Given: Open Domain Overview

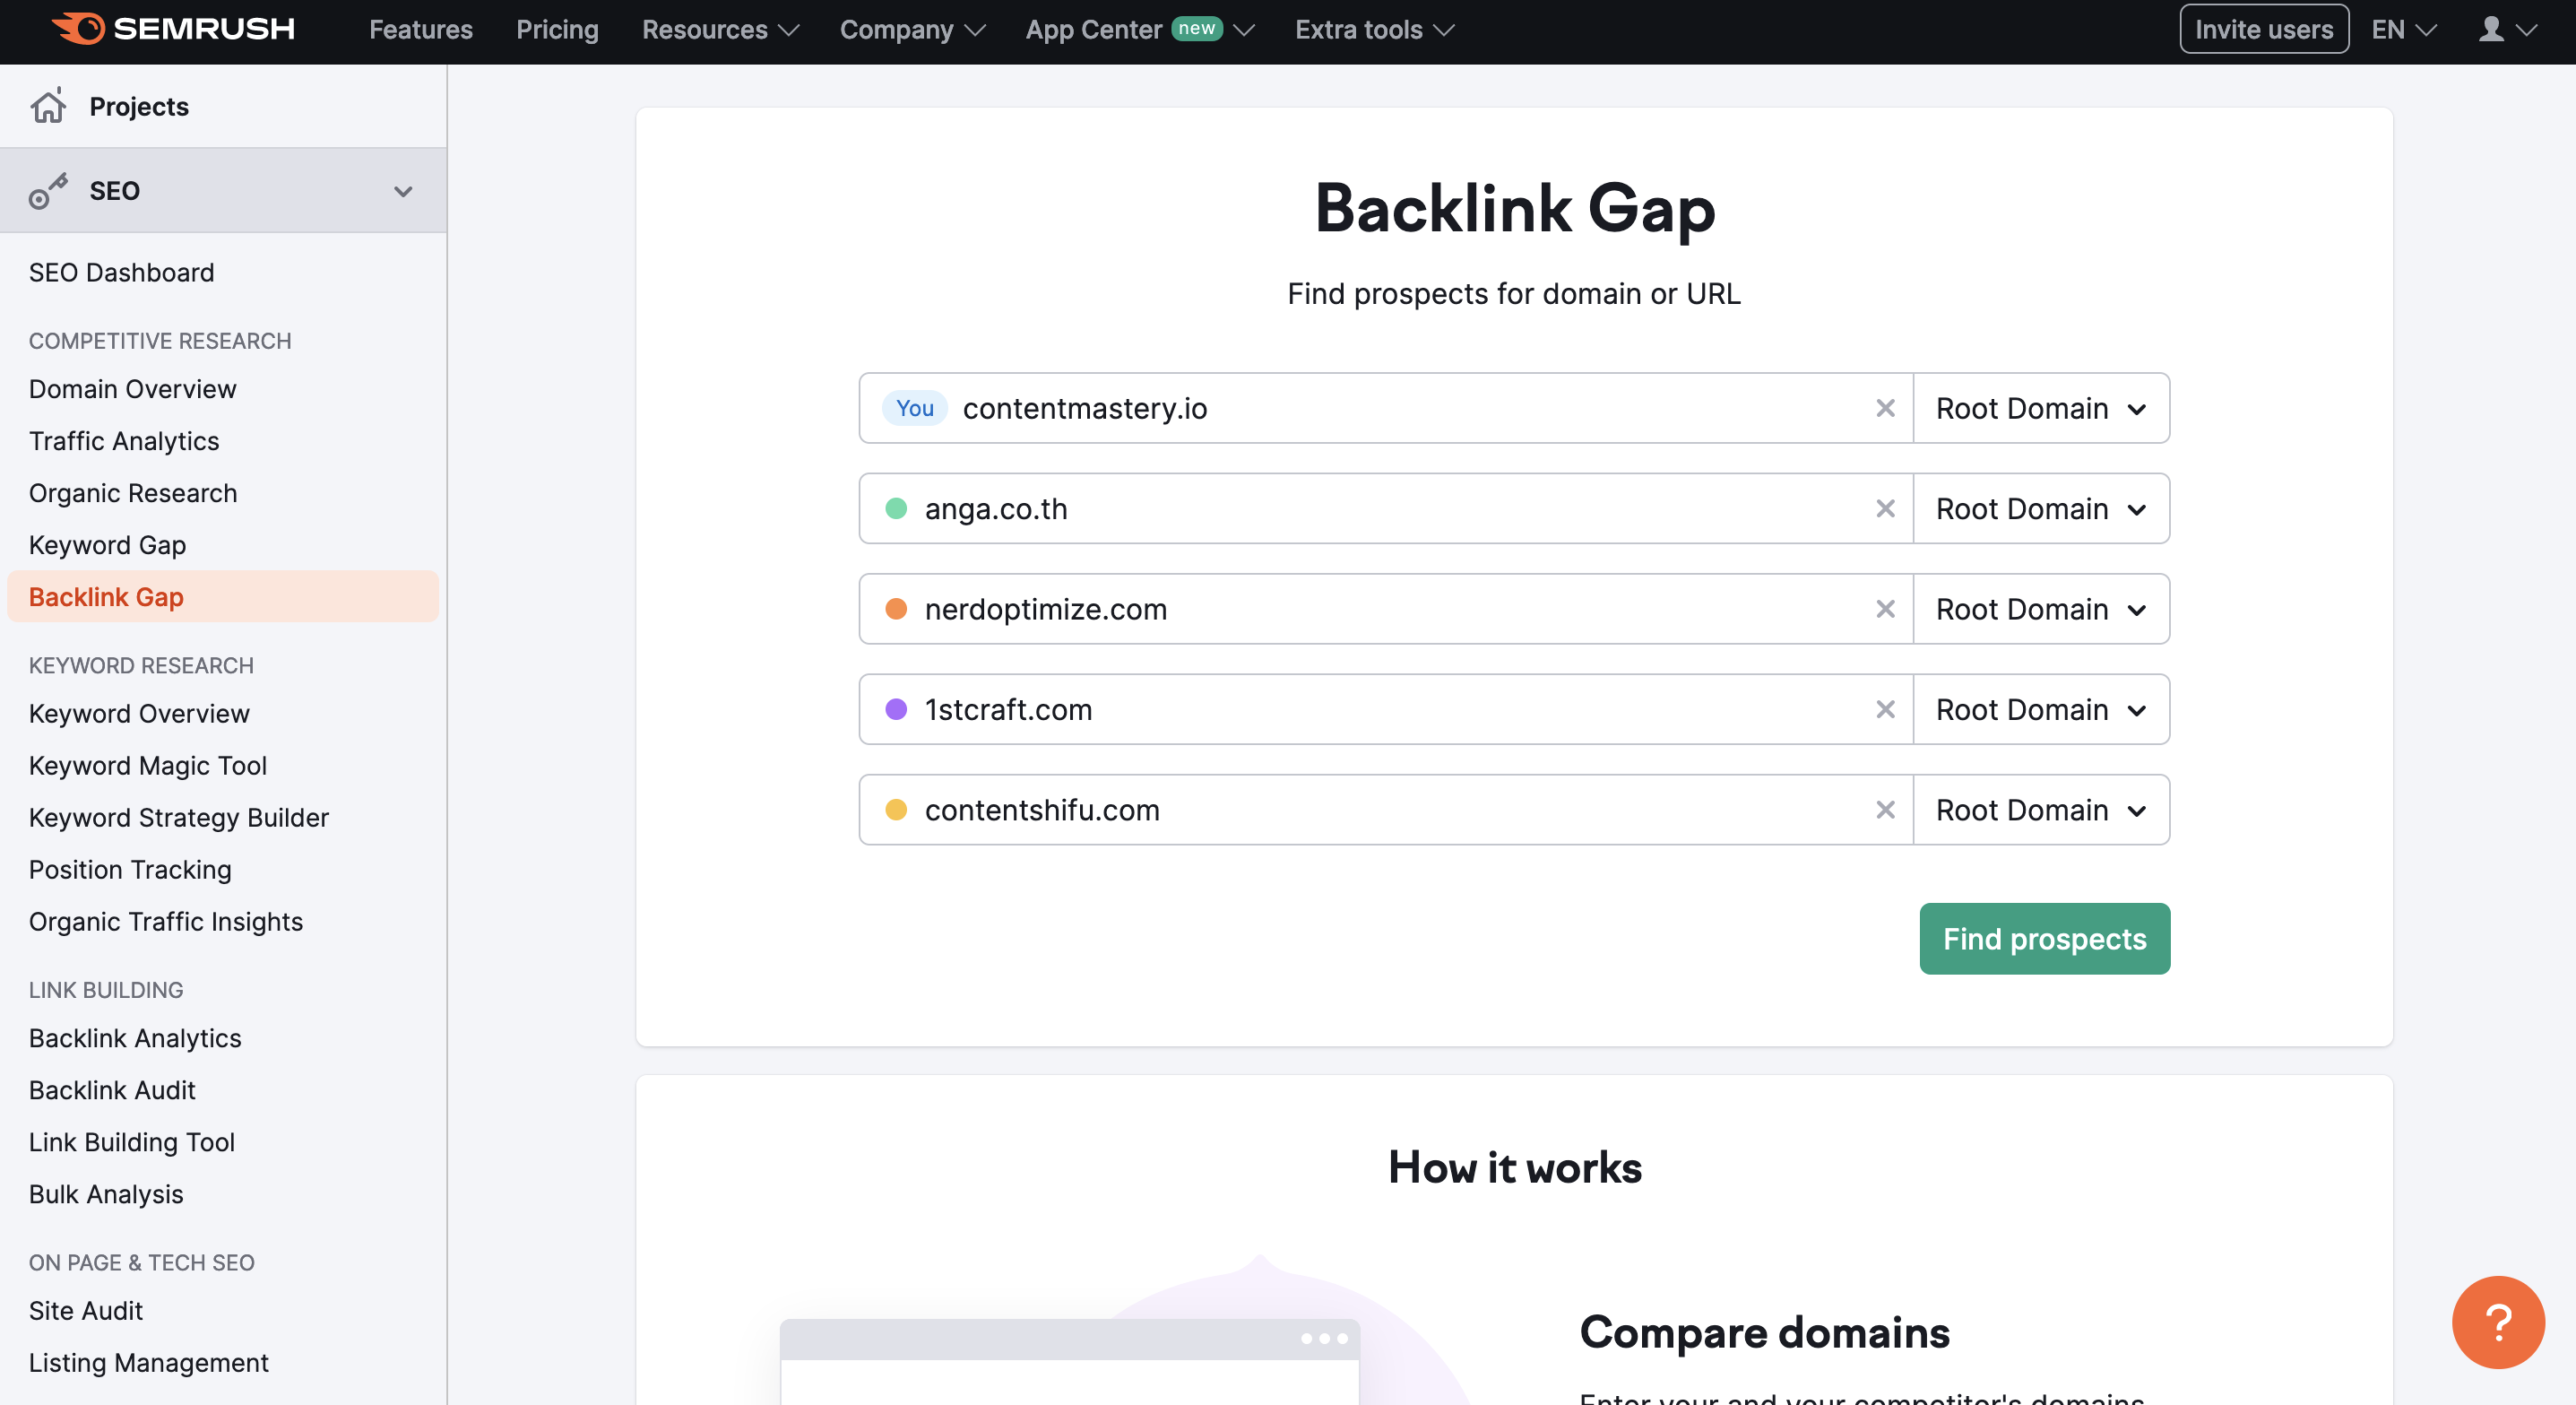Looking at the screenshot, I should [132, 389].
